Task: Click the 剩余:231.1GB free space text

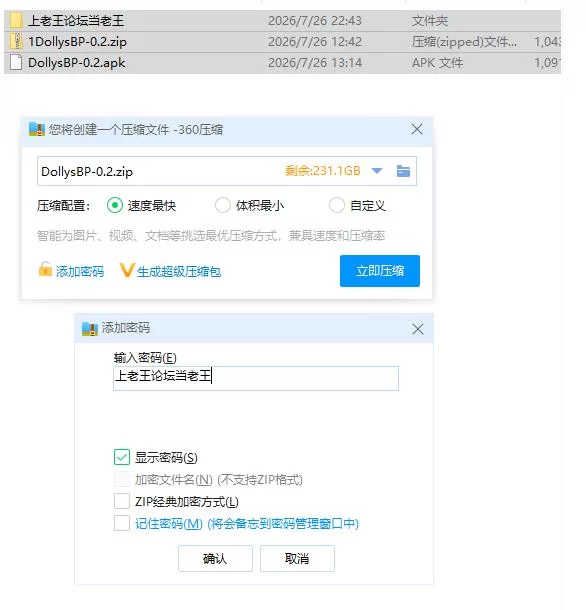Action: point(323,171)
